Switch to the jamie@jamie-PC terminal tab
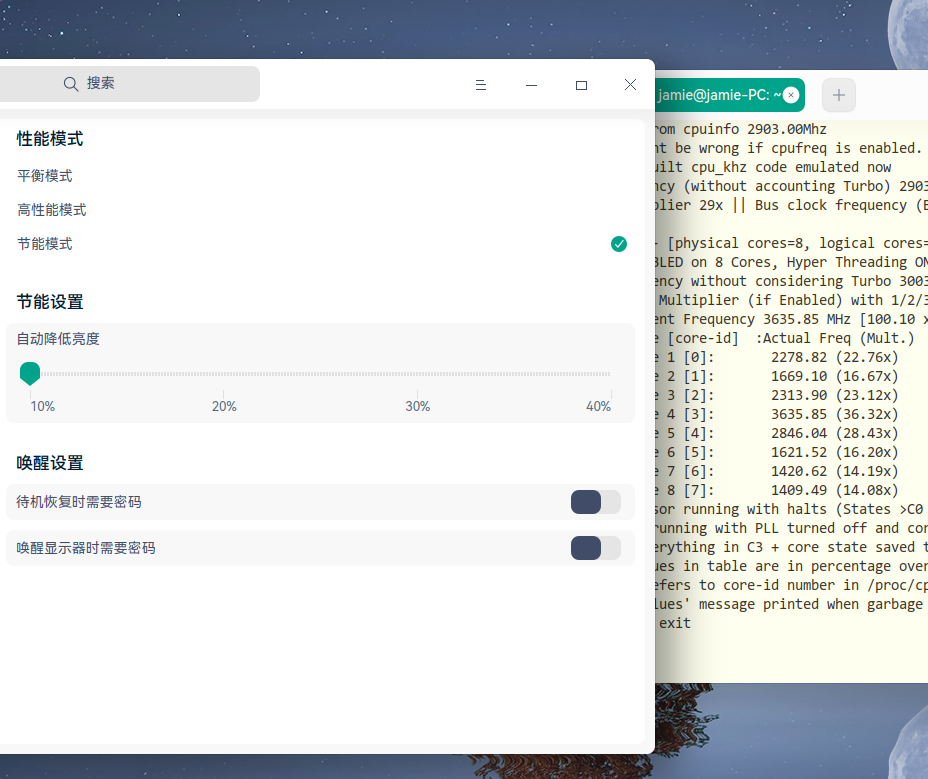The image size is (928, 779). coord(719,95)
